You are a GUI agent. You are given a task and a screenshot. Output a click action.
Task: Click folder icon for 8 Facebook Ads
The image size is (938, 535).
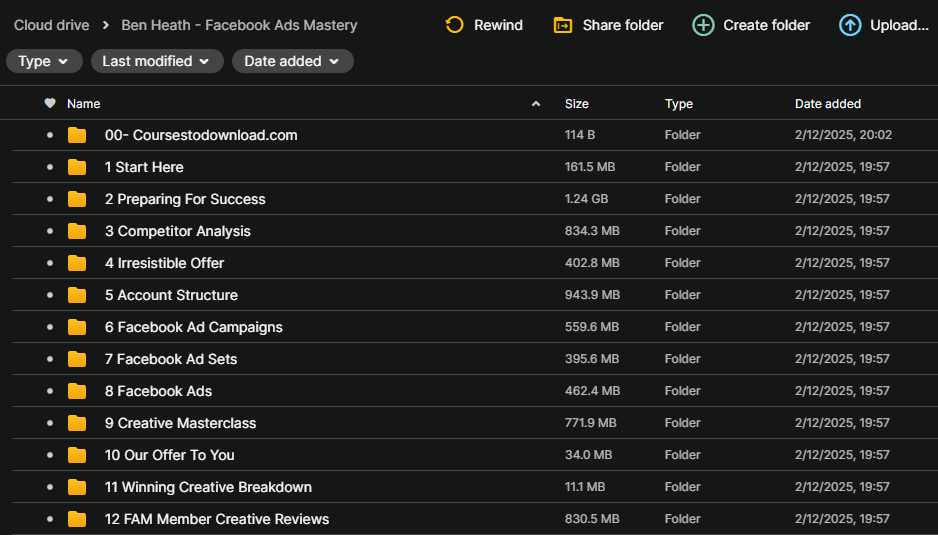77,391
